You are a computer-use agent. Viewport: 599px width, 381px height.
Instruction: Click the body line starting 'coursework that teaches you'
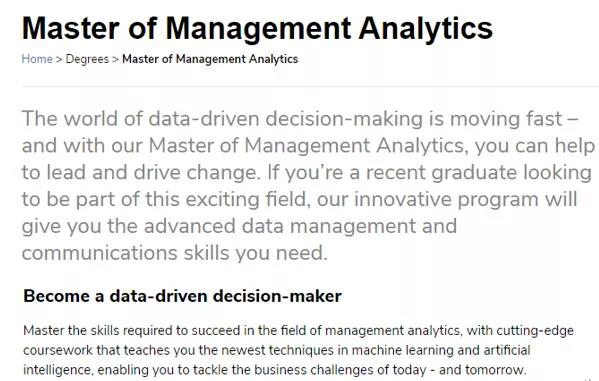[x=277, y=350]
